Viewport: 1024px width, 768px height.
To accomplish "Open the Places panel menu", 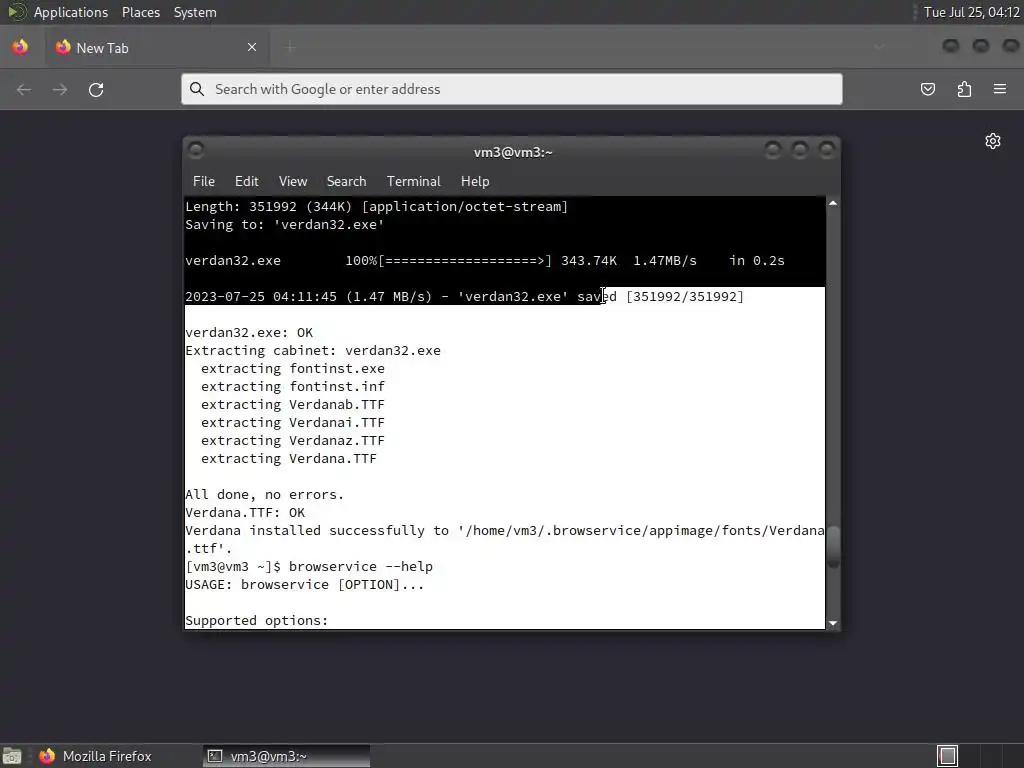I will pyautogui.click(x=141, y=12).
